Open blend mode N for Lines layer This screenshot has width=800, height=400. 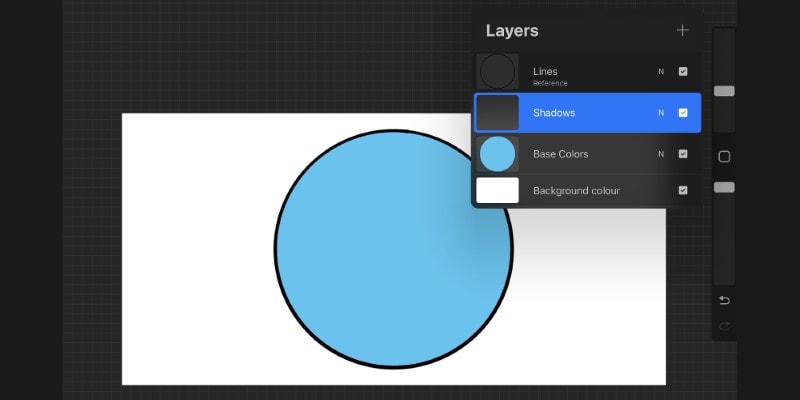(661, 71)
